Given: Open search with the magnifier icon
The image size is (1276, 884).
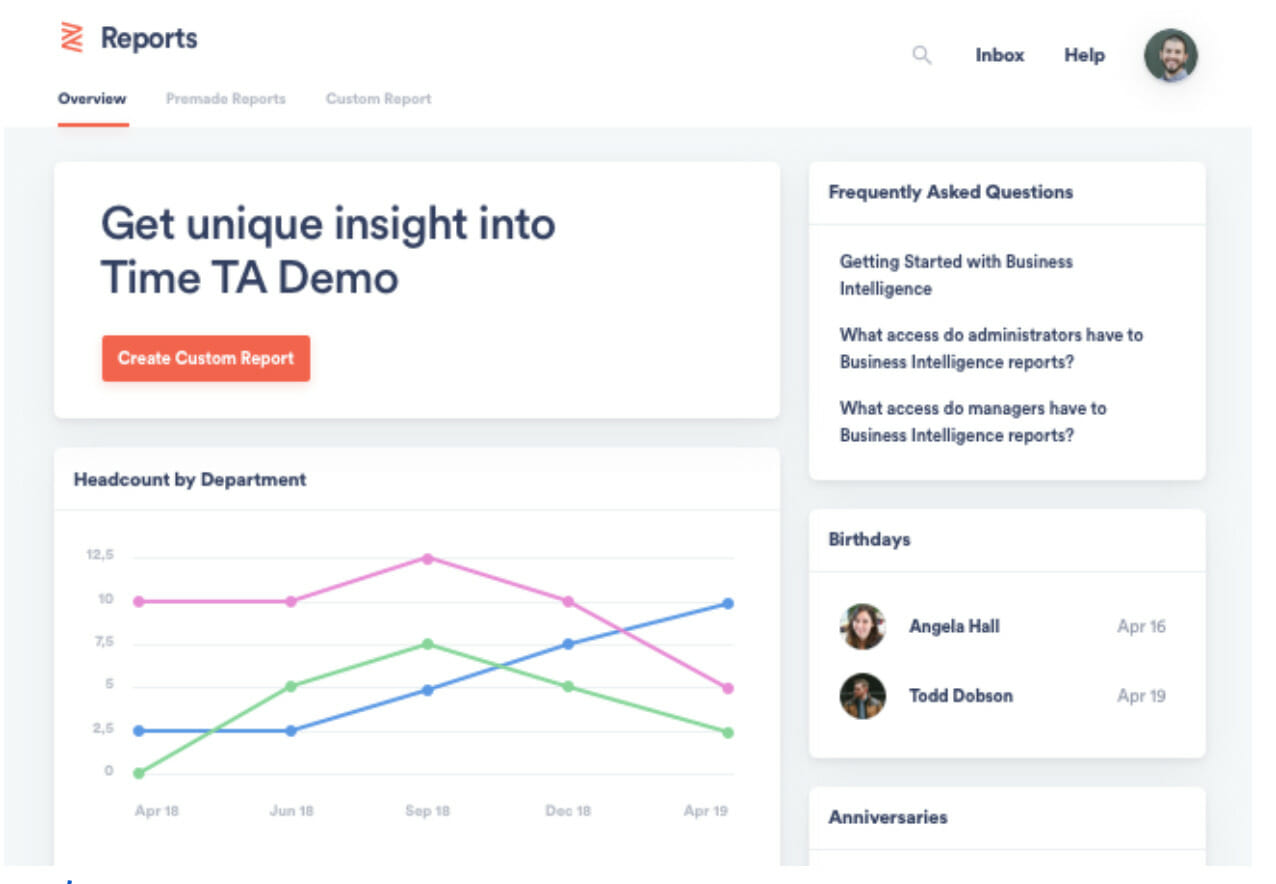Looking at the screenshot, I should pyautogui.click(x=921, y=56).
